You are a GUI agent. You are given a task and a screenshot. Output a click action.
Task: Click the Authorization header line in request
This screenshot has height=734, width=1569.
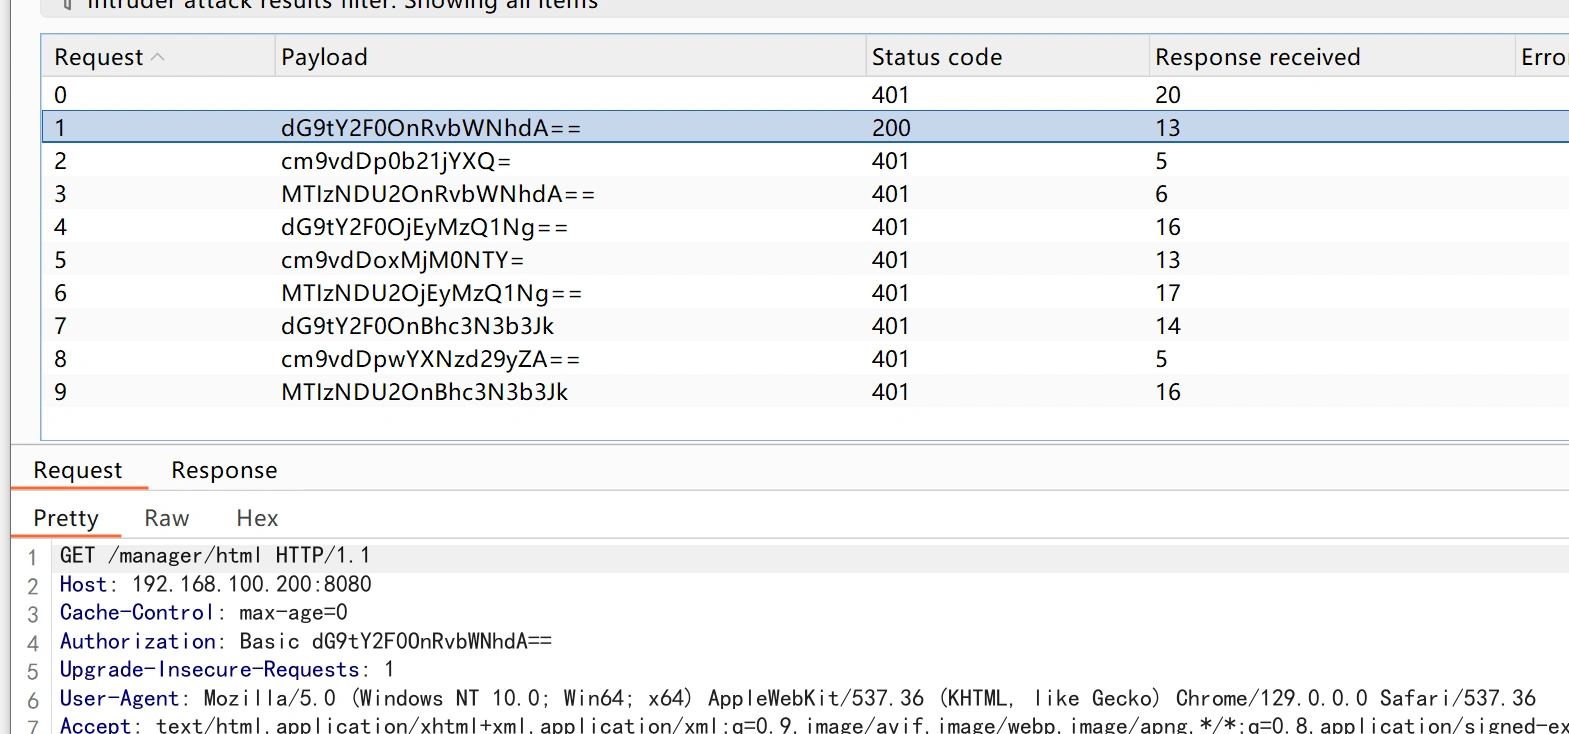[305, 641]
